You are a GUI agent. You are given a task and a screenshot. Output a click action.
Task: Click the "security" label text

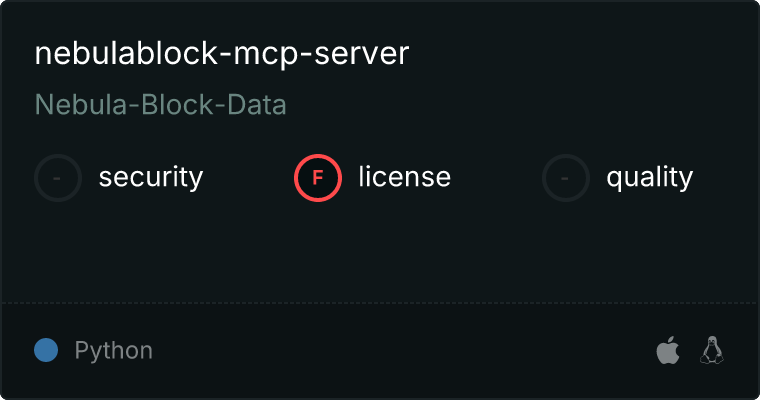[151, 178]
